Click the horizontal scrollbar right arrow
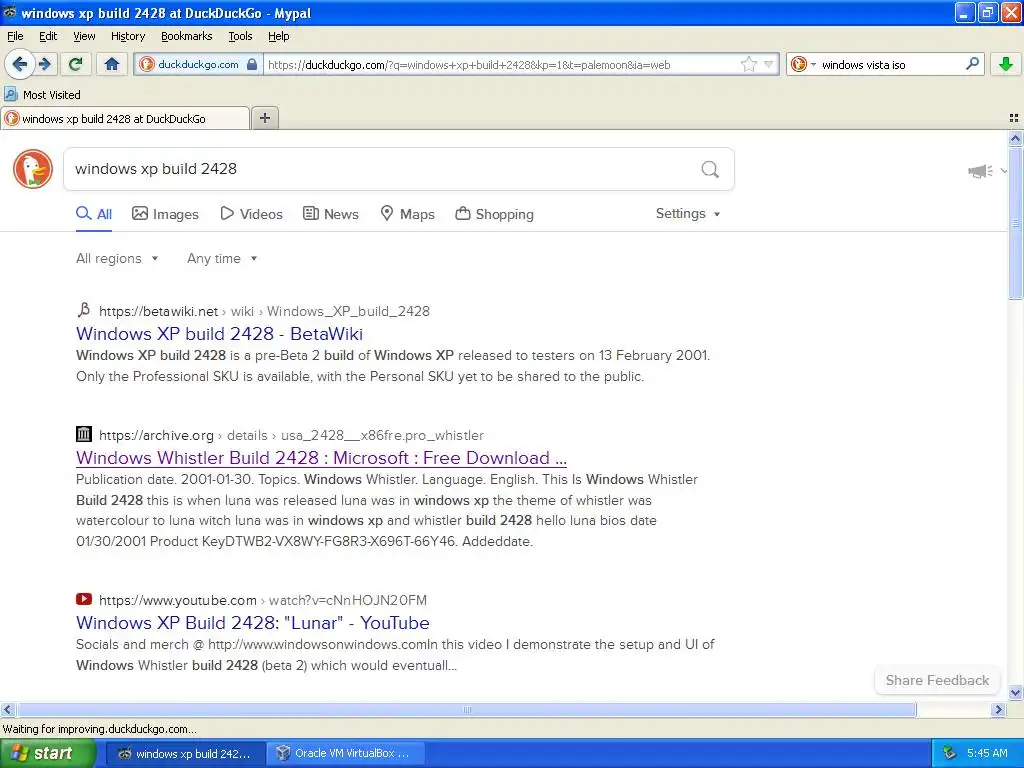 (x=998, y=709)
